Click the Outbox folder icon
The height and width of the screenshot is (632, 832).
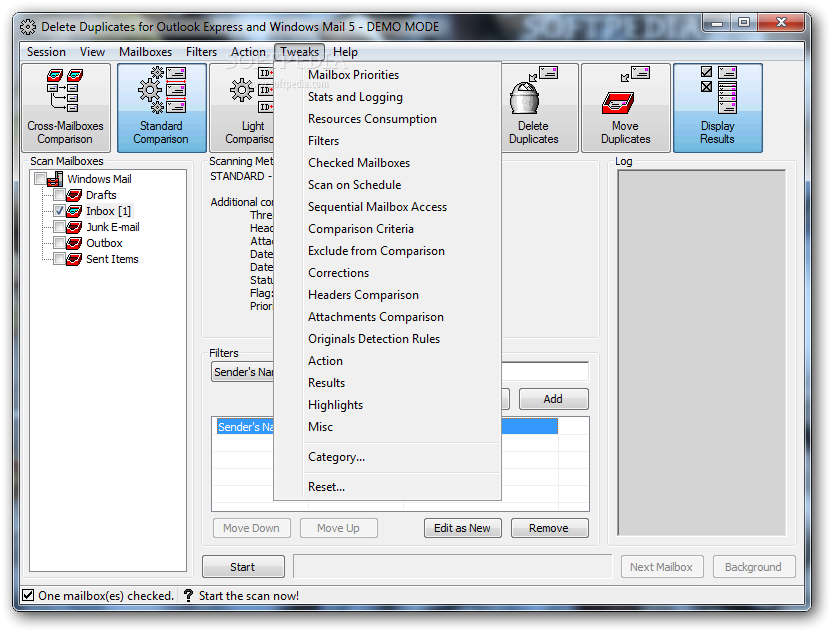click(74, 243)
